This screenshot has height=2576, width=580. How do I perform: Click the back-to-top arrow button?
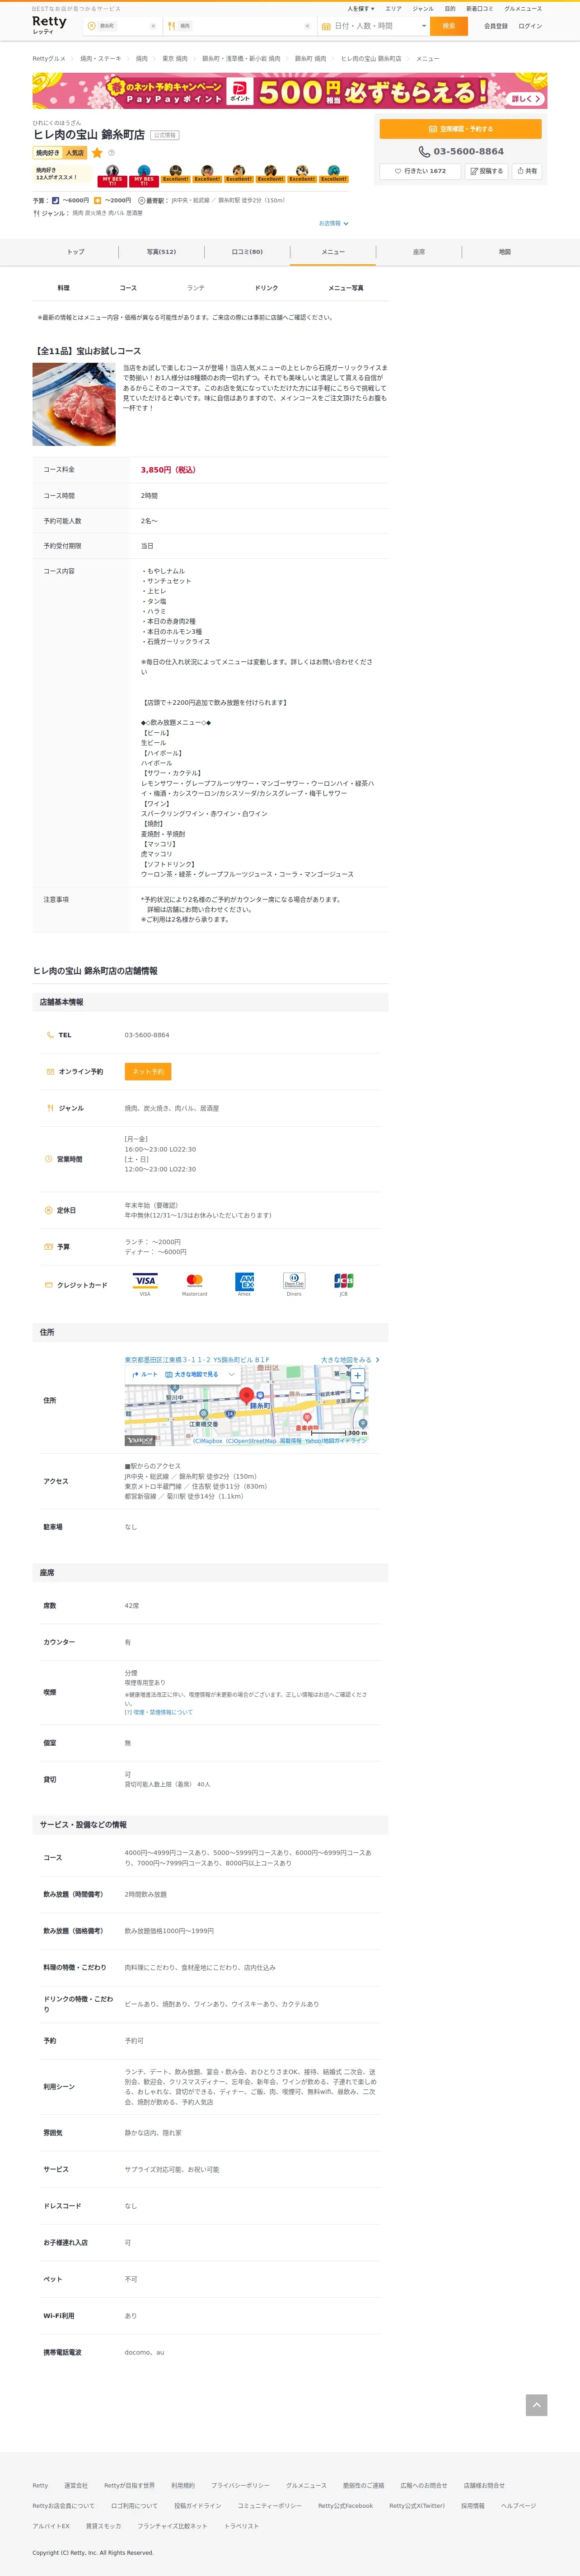click(536, 2405)
